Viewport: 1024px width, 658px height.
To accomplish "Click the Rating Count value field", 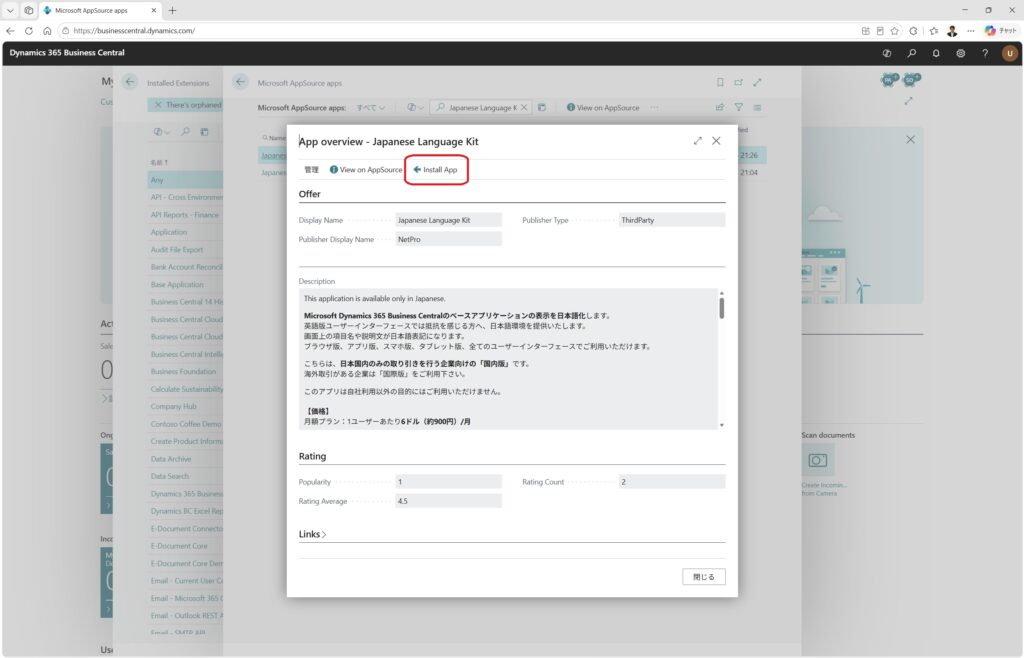I will click(672, 482).
